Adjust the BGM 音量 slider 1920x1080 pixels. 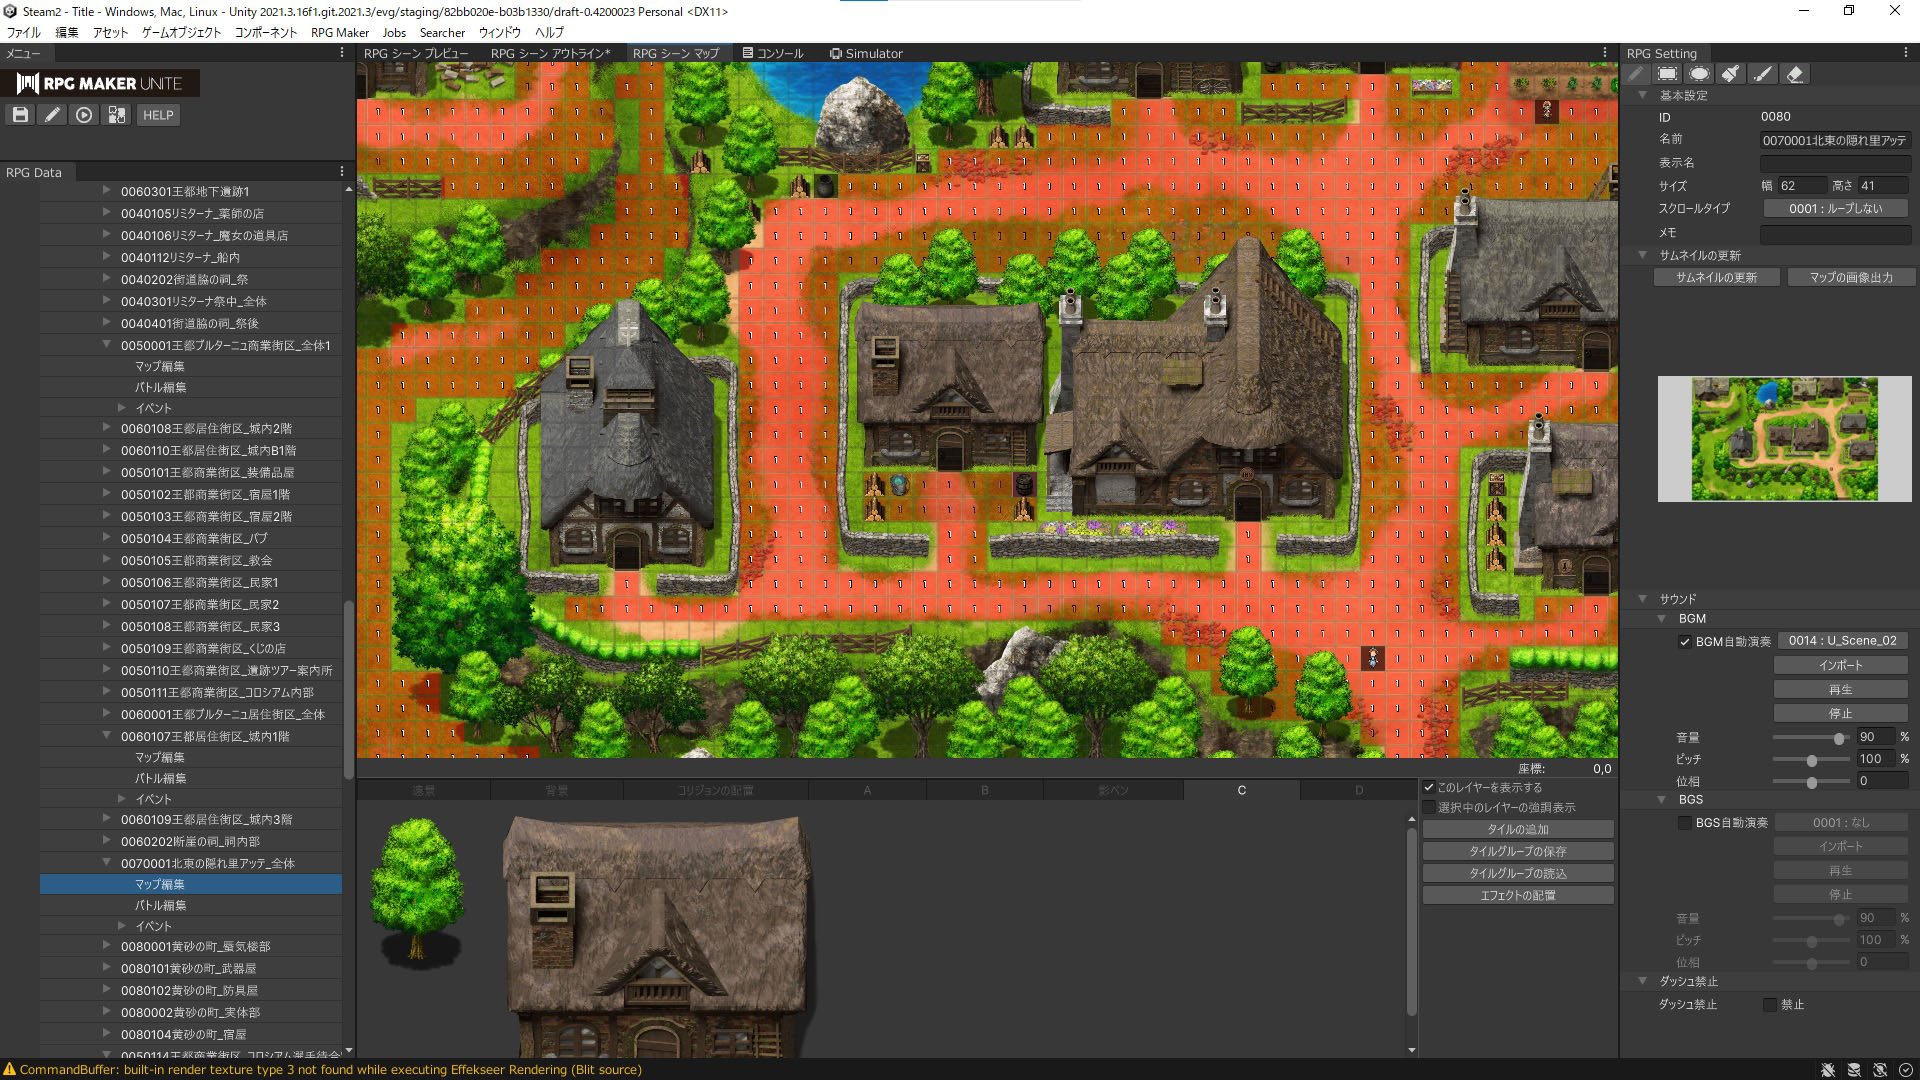1838,738
